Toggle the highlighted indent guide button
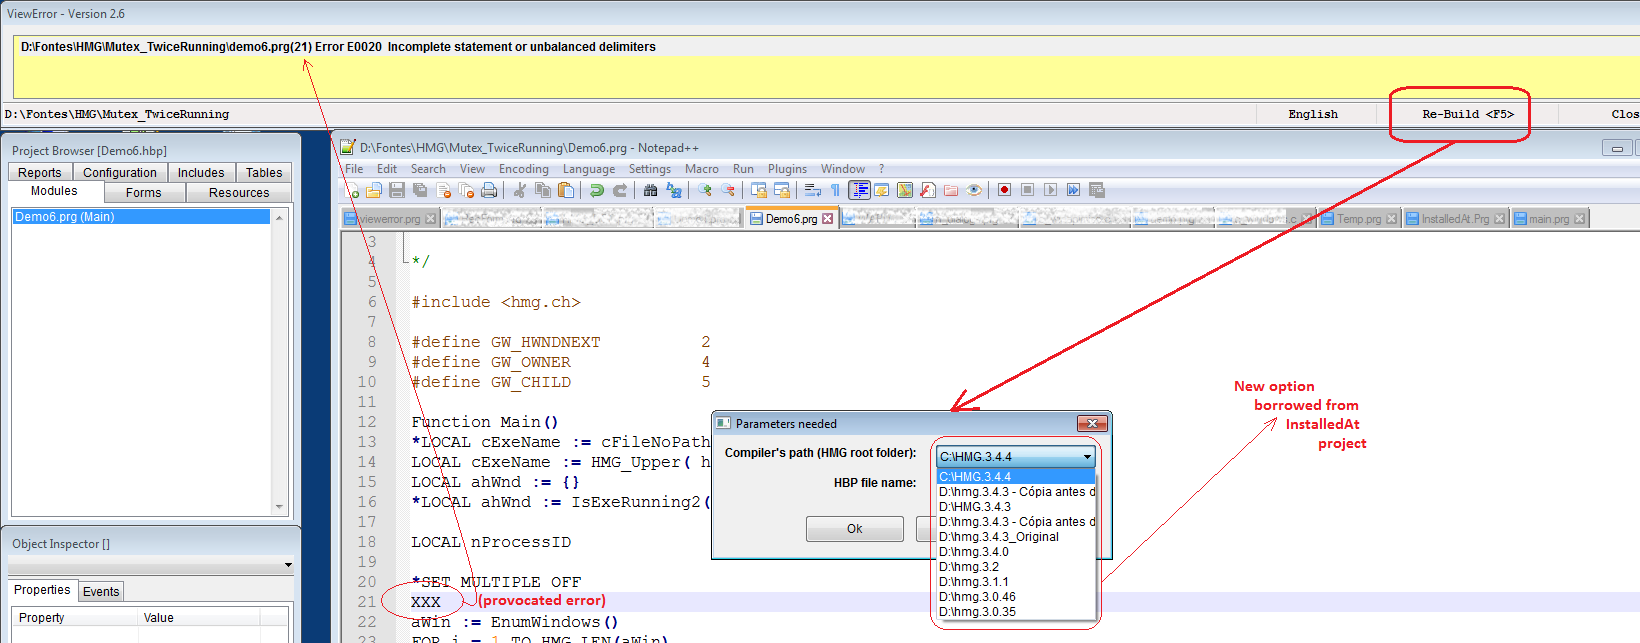1640x643 pixels. coord(859,190)
